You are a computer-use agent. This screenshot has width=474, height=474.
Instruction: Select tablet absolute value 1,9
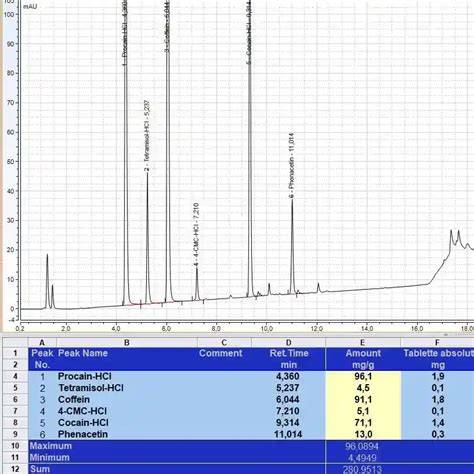click(x=438, y=376)
